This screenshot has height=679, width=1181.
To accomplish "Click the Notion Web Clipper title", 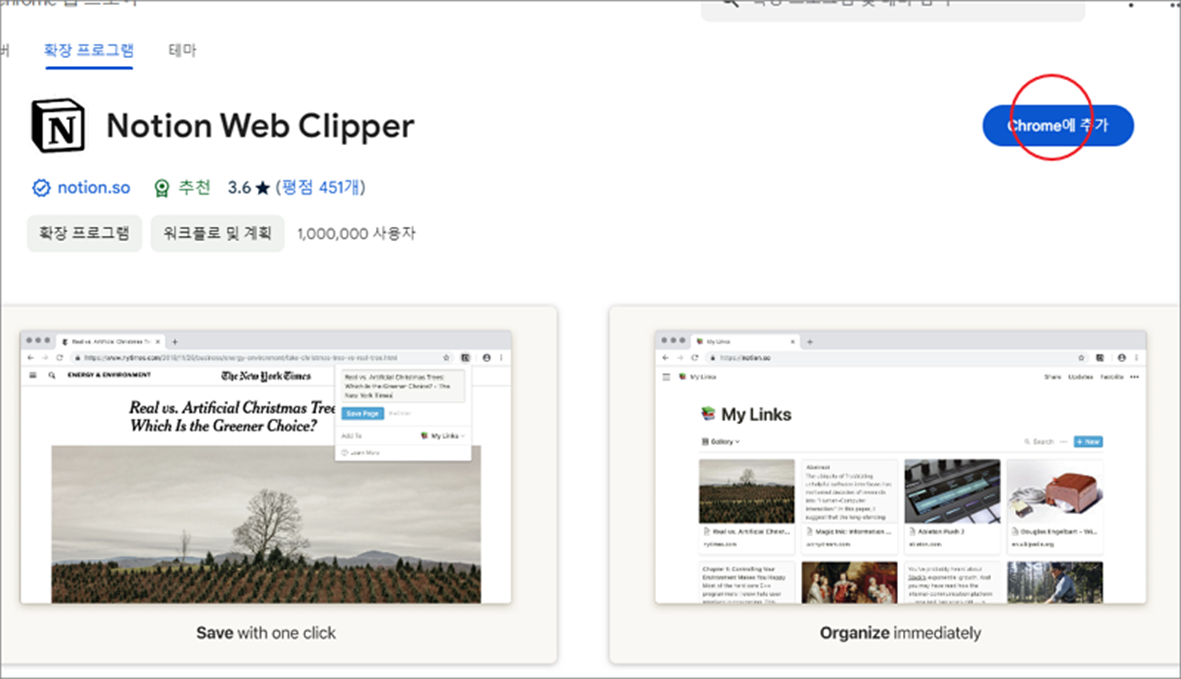I will point(261,126).
